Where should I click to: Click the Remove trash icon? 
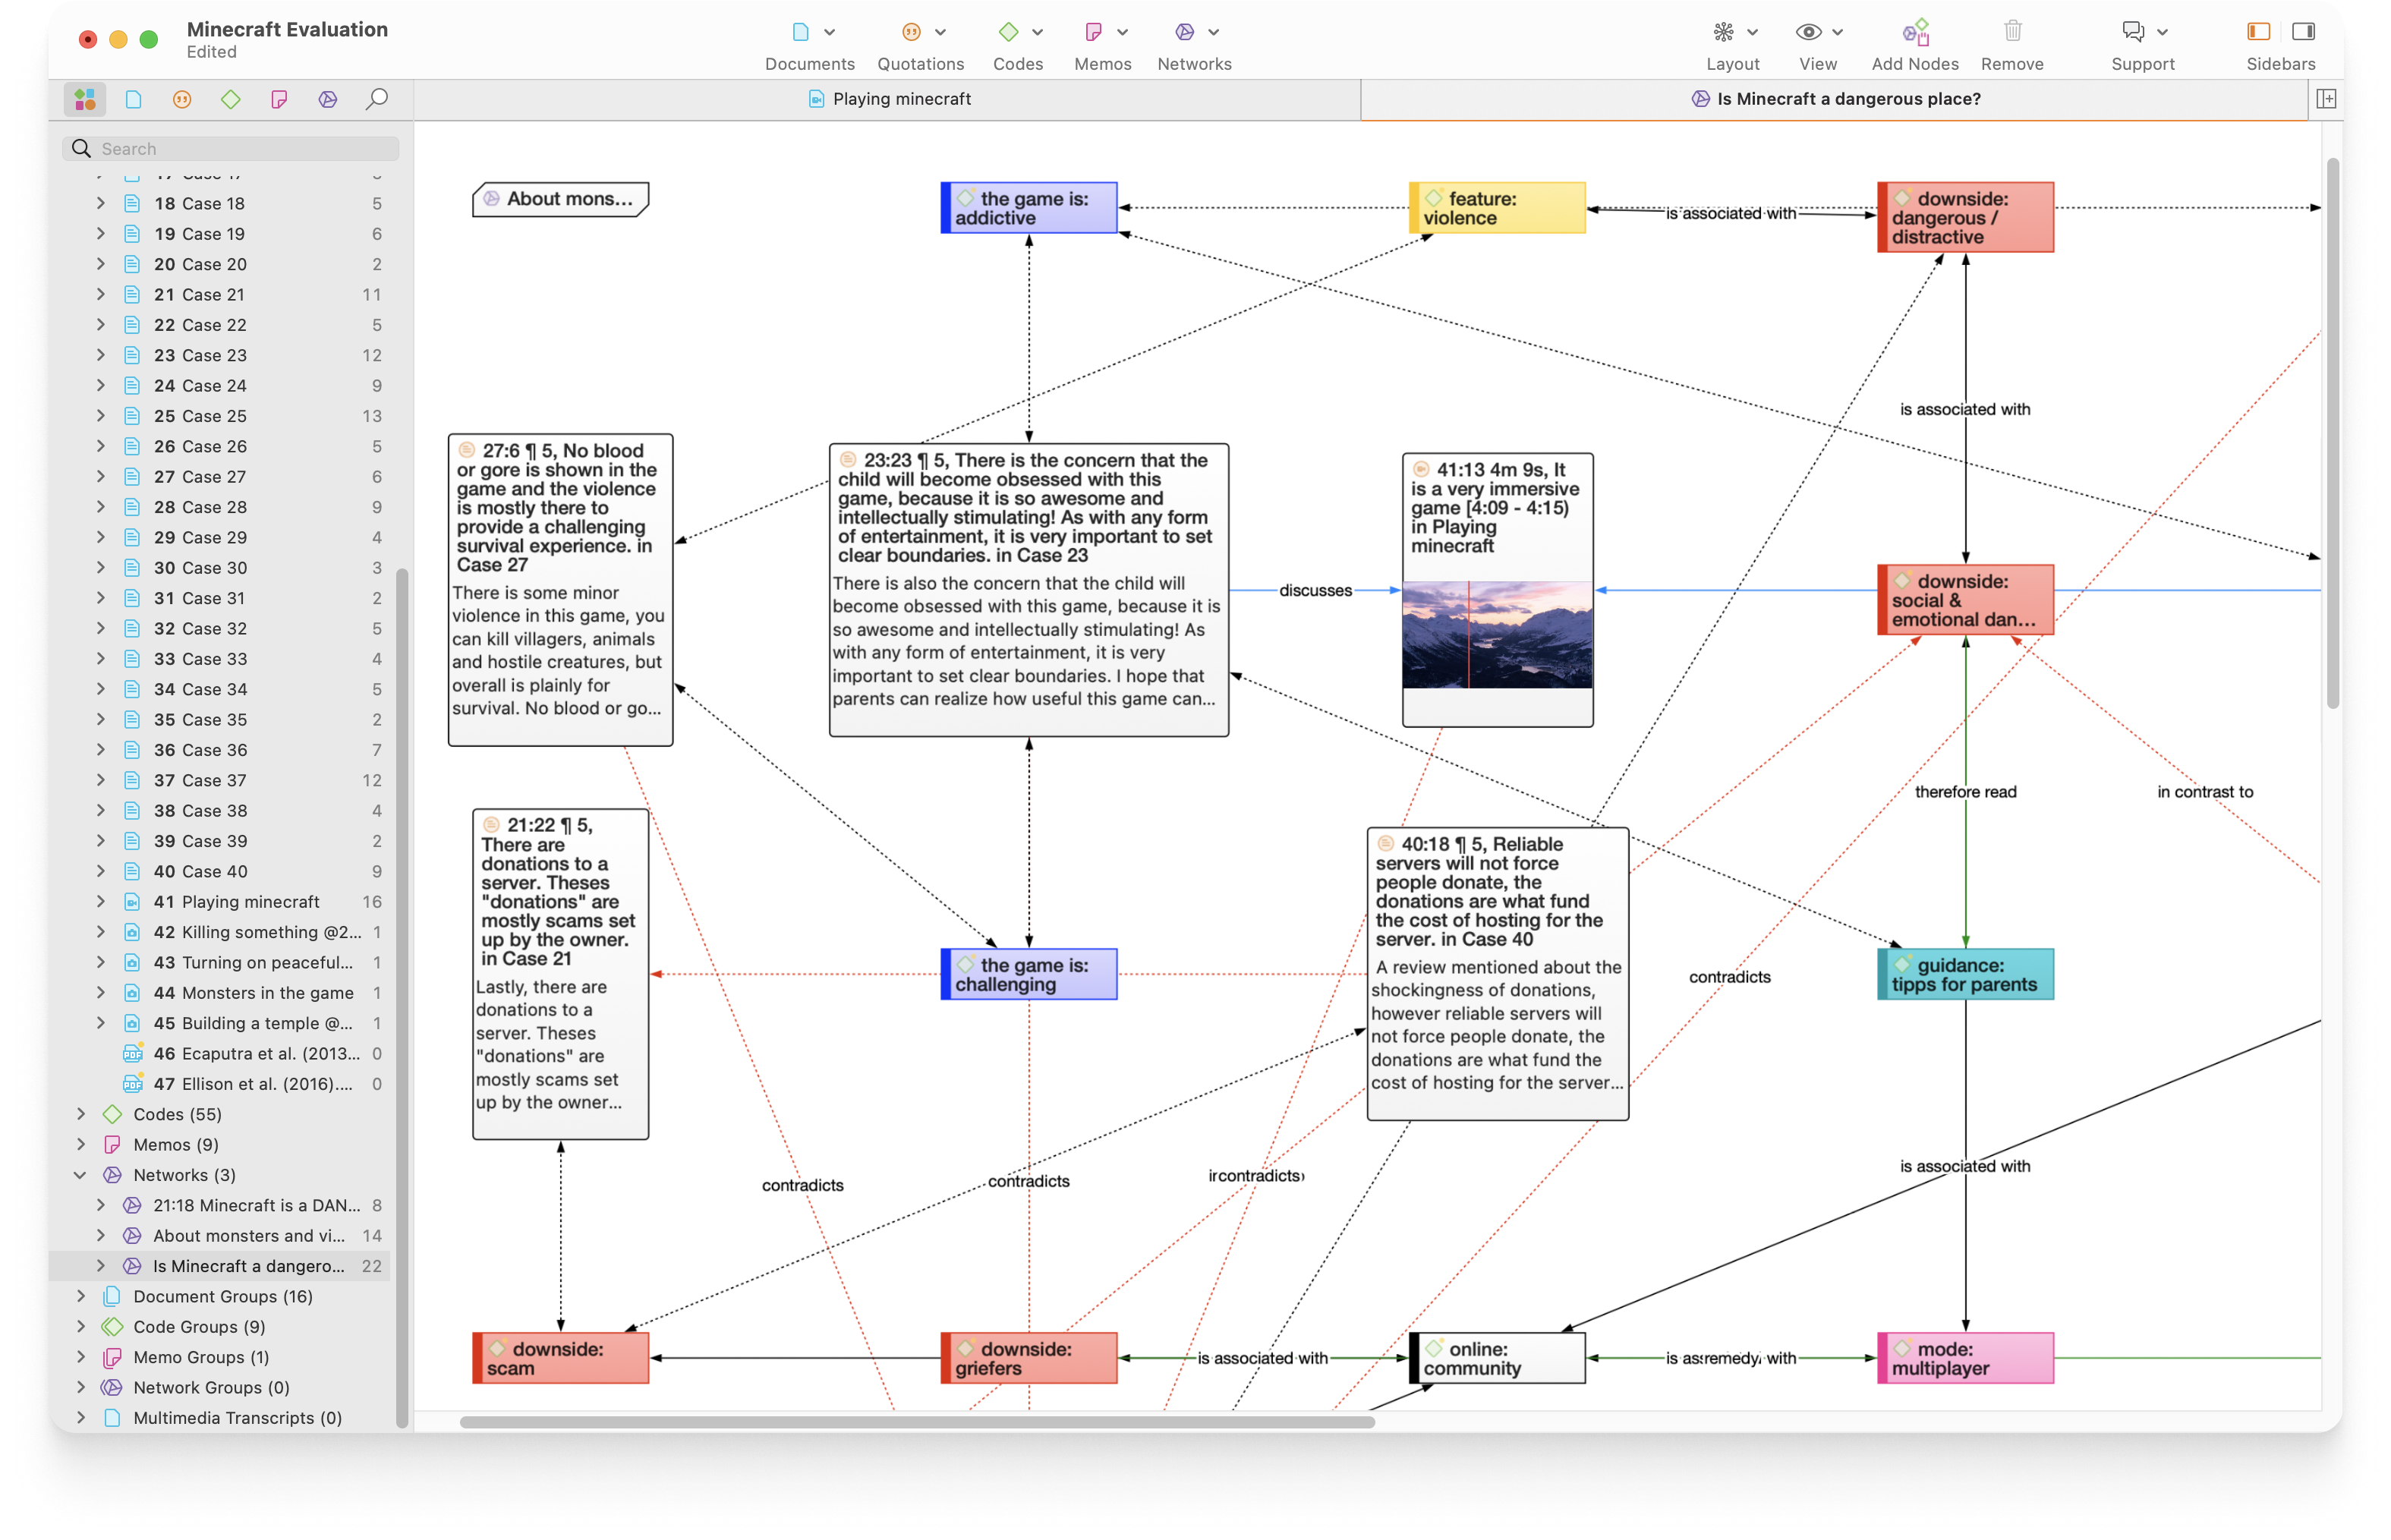click(x=2012, y=33)
